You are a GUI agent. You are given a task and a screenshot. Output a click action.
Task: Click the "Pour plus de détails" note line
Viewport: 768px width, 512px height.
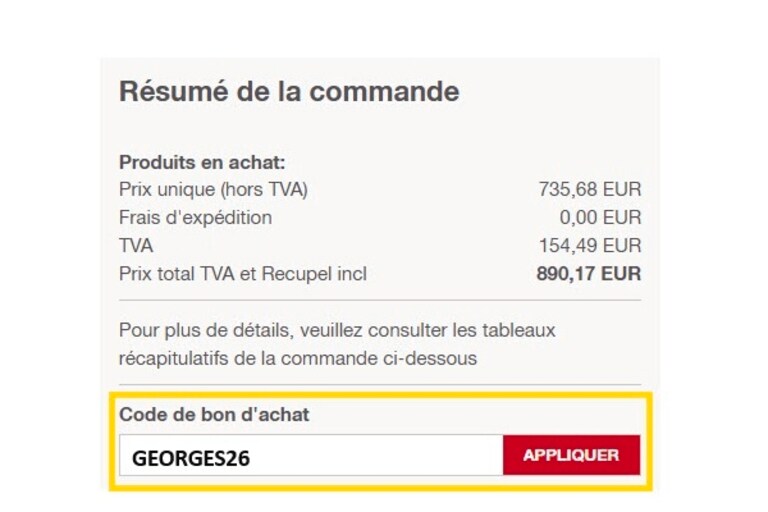coord(336,329)
